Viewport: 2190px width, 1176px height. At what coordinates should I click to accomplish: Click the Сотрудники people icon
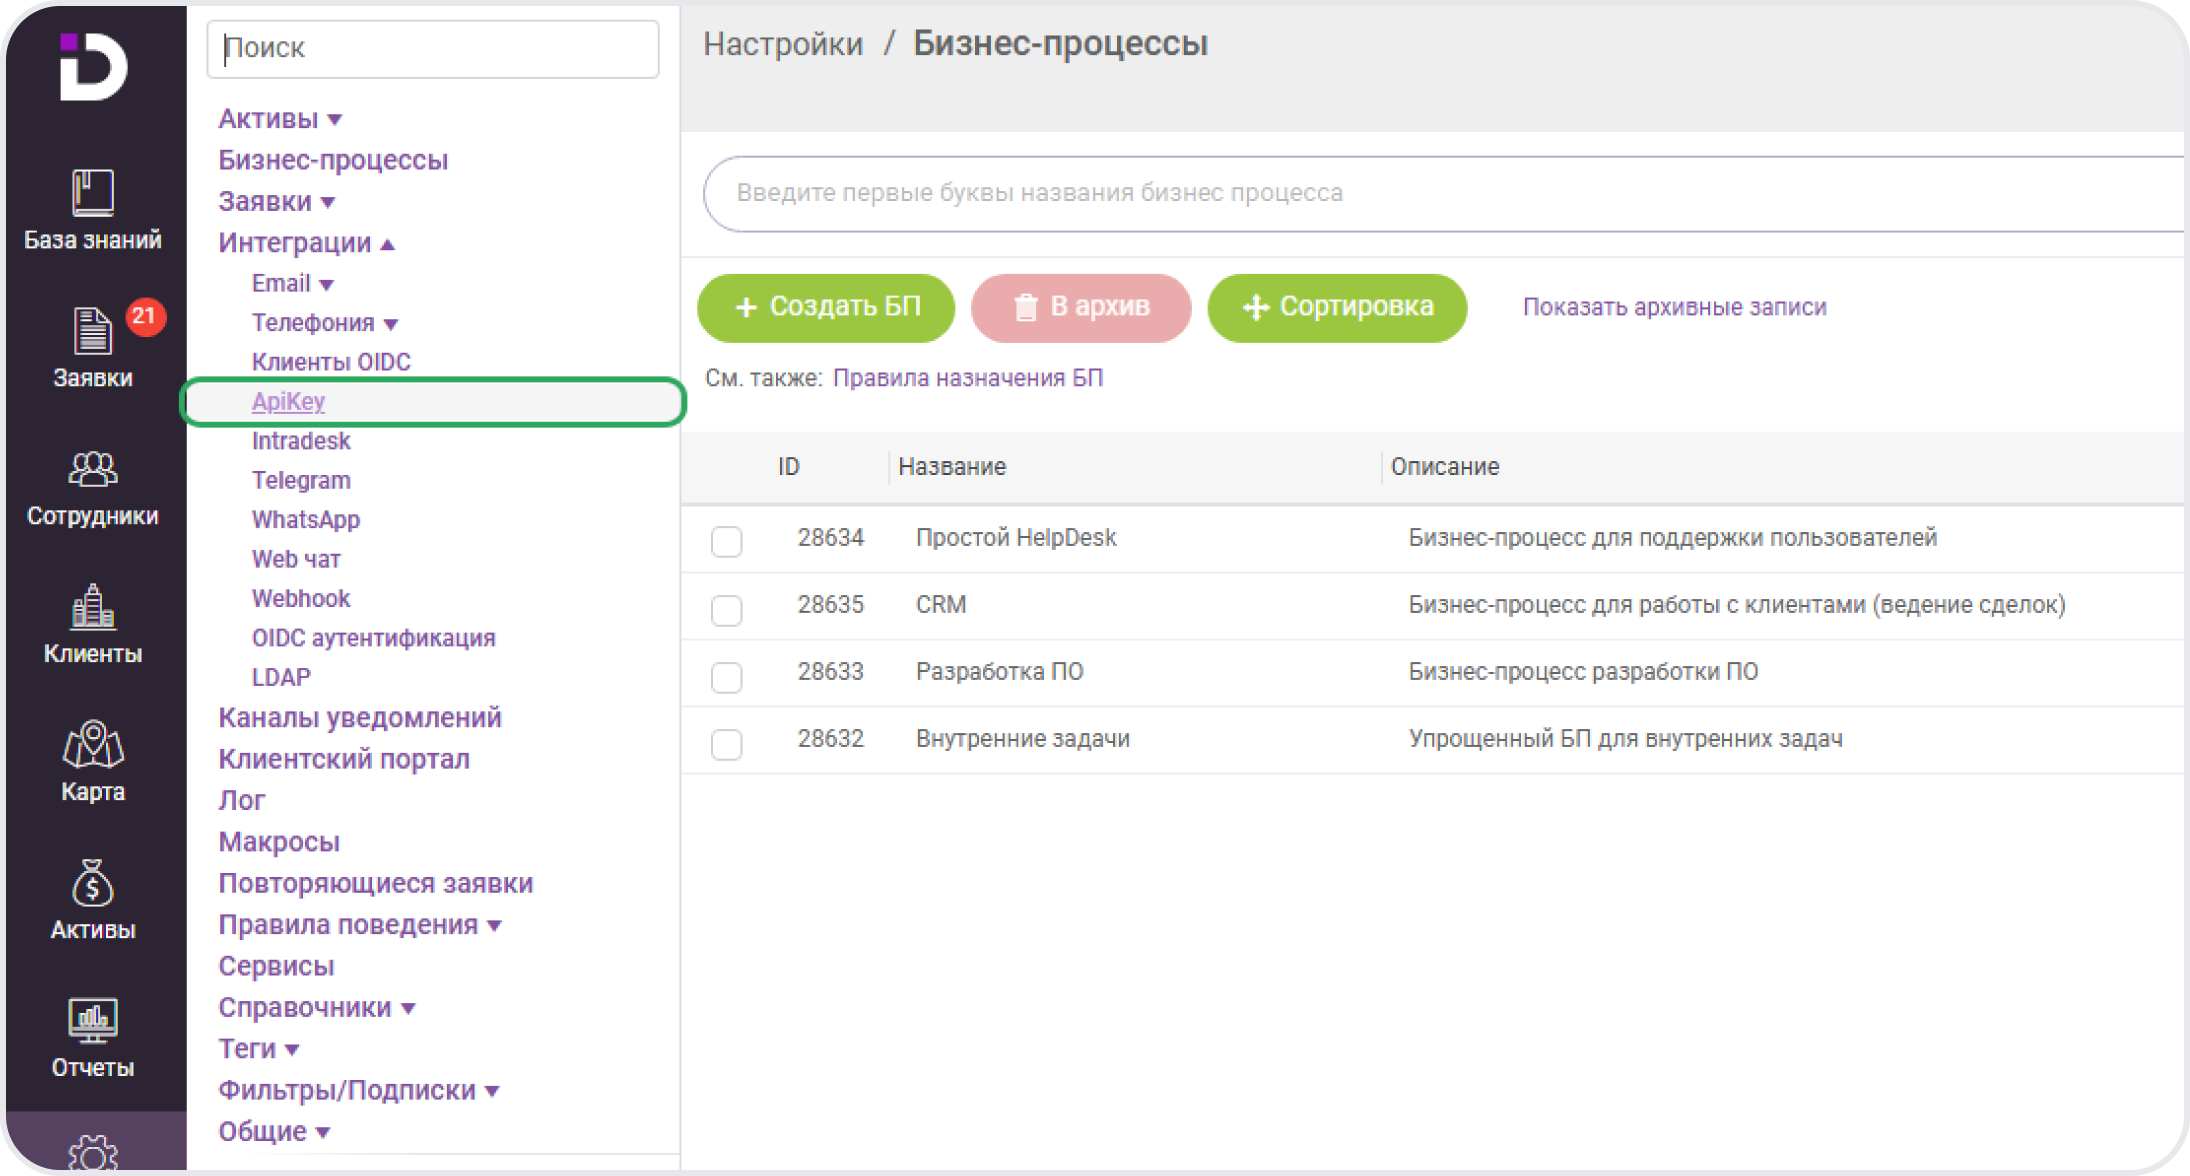(92, 468)
